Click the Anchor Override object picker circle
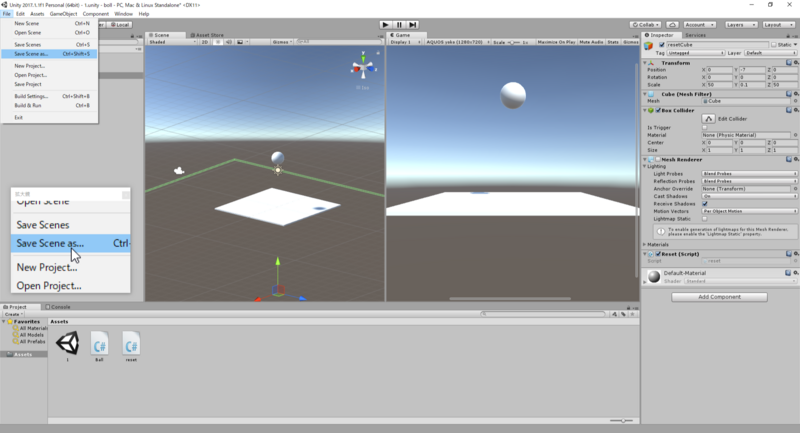800x433 pixels. point(795,189)
